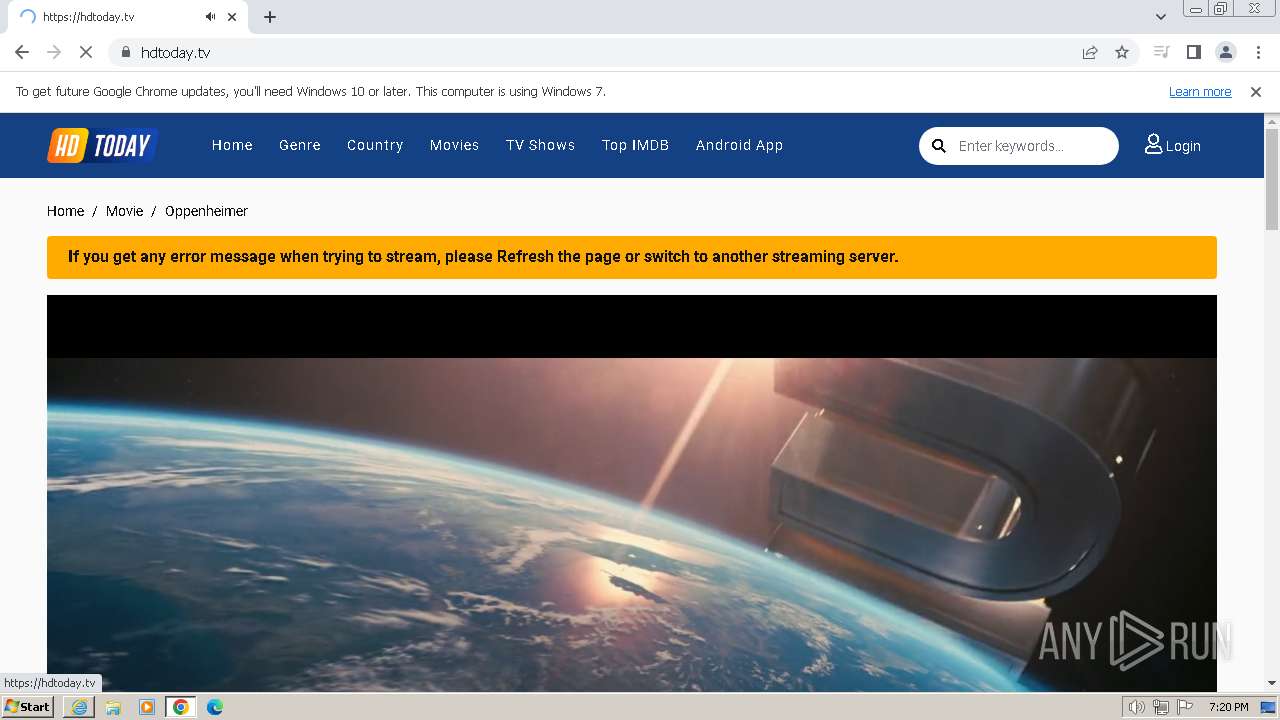Open the Country menu

click(x=375, y=145)
